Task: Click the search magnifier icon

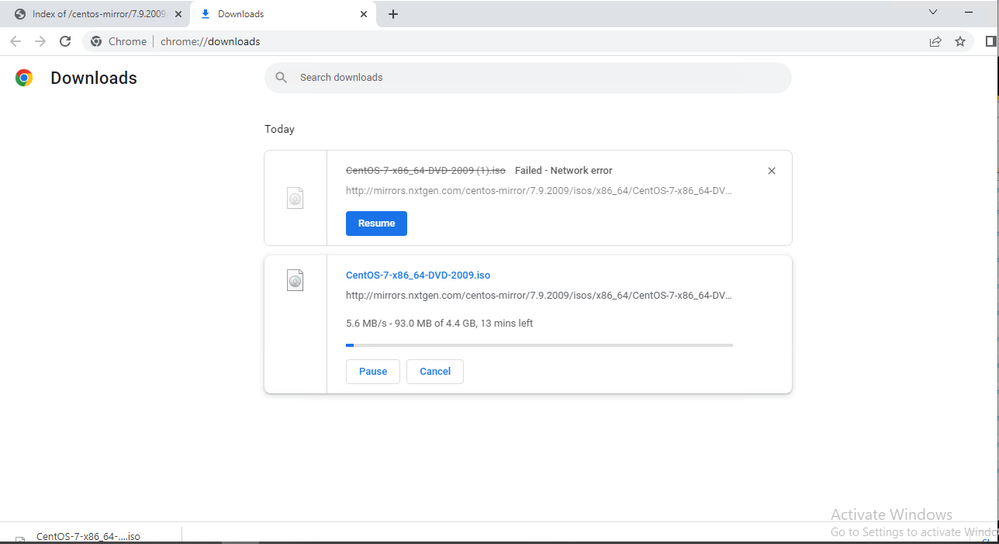Action: (281, 78)
